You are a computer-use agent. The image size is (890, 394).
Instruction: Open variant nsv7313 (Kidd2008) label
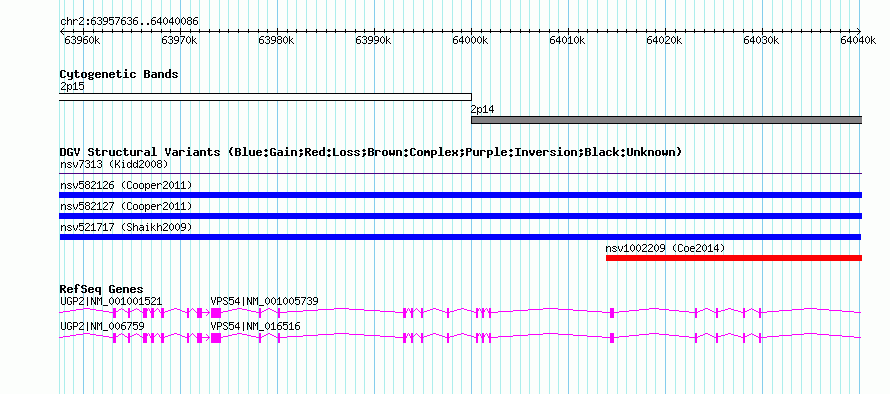pyautogui.click(x=114, y=165)
